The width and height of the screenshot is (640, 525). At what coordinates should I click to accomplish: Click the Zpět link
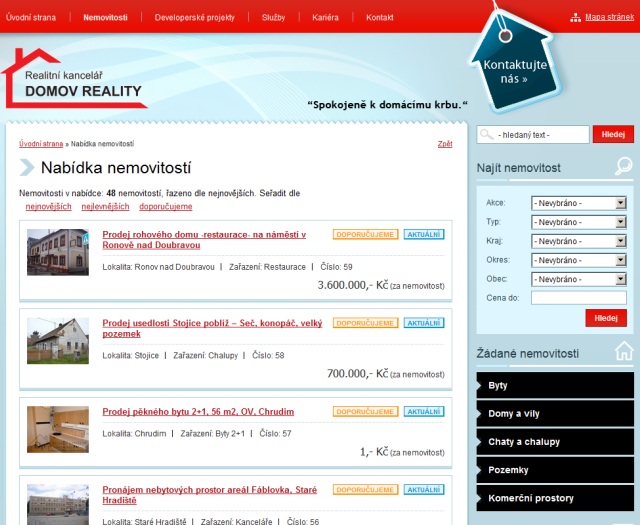(445, 144)
